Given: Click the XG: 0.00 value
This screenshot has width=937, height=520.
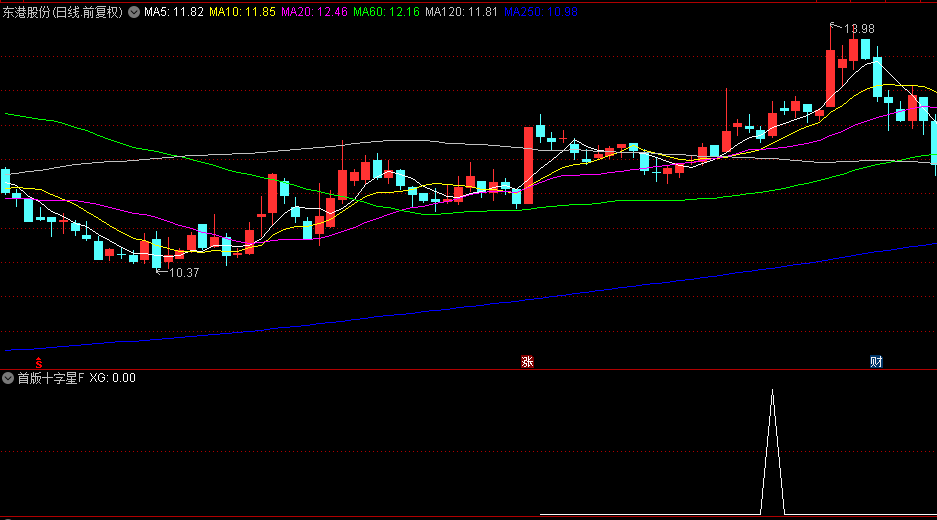Looking at the screenshot, I should coord(112,378).
